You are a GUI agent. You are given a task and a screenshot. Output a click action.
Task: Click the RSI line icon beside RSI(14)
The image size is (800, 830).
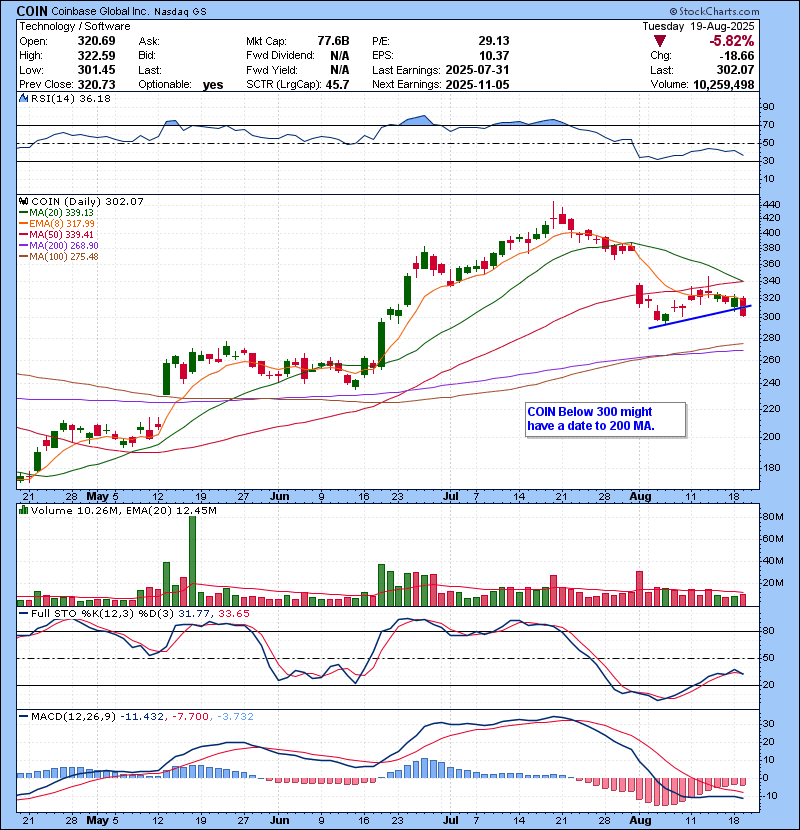[x=23, y=98]
